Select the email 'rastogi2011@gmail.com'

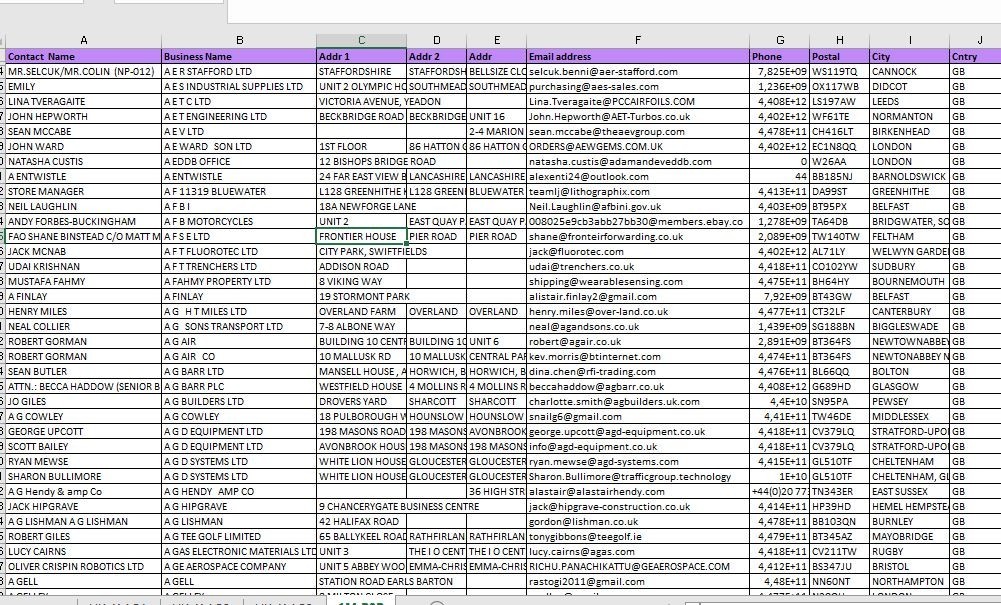(x=638, y=581)
